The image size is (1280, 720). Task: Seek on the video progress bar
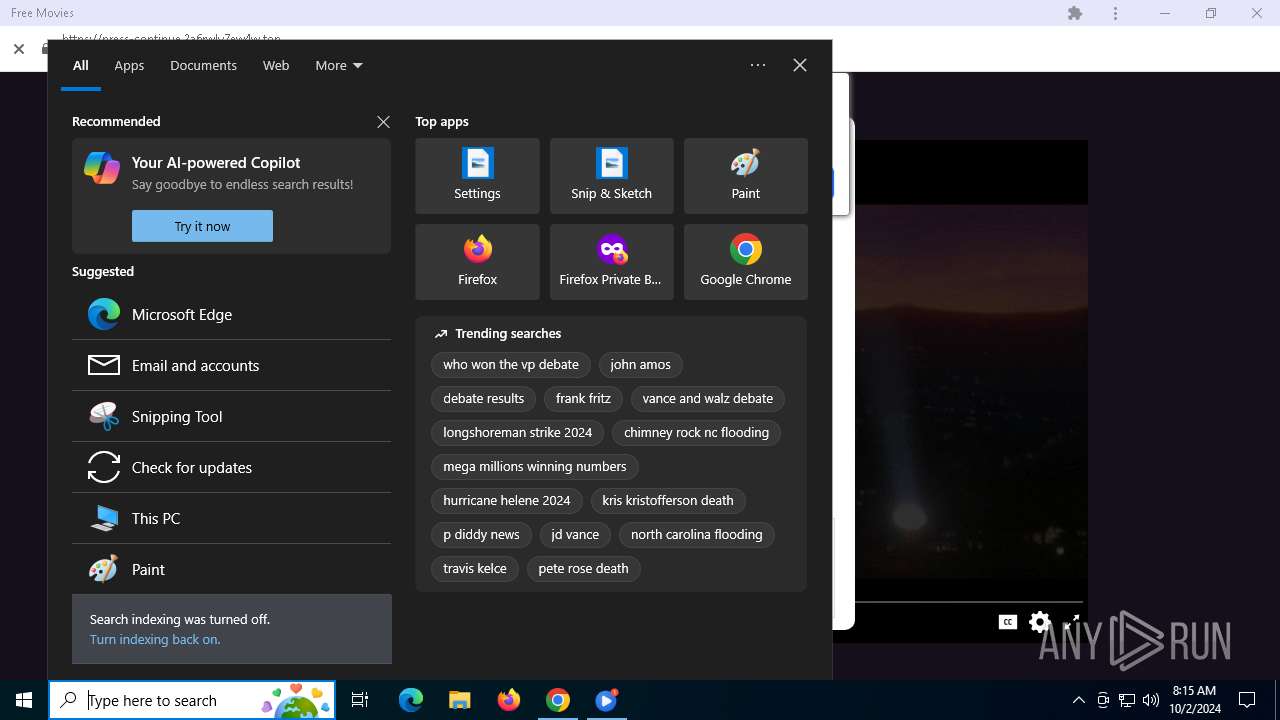point(968,602)
